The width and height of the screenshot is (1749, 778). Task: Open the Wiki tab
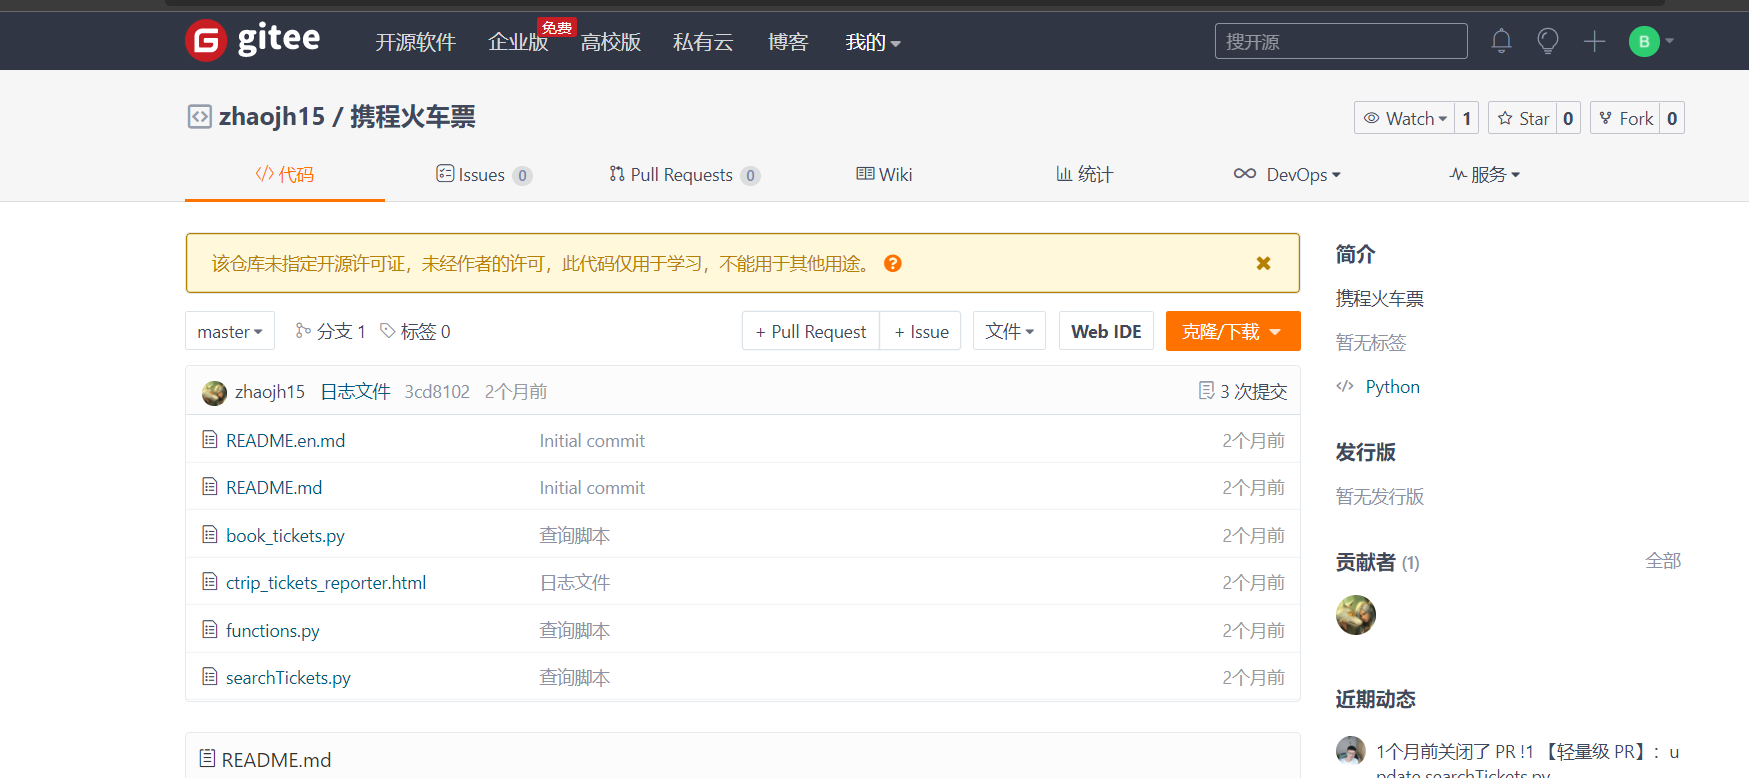(884, 174)
